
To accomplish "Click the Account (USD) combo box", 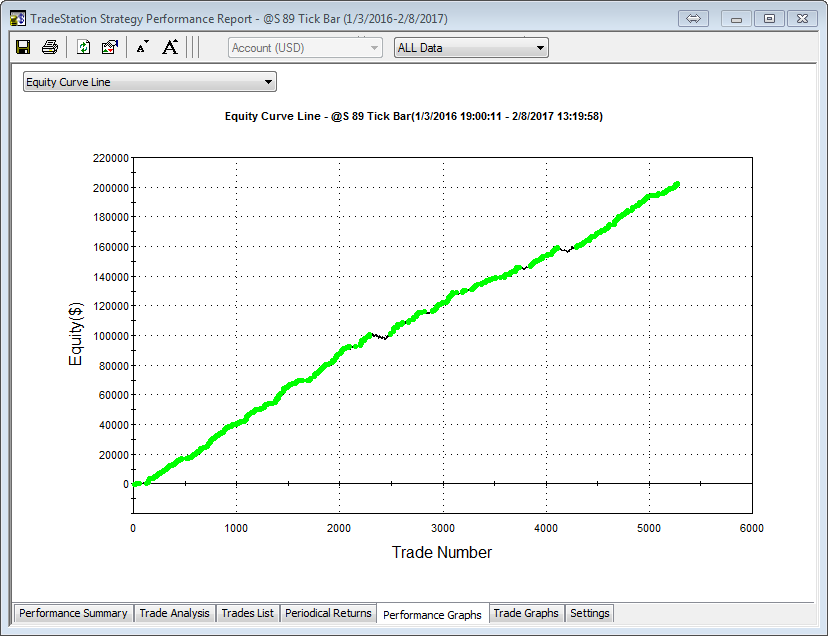I will tap(305, 48).
